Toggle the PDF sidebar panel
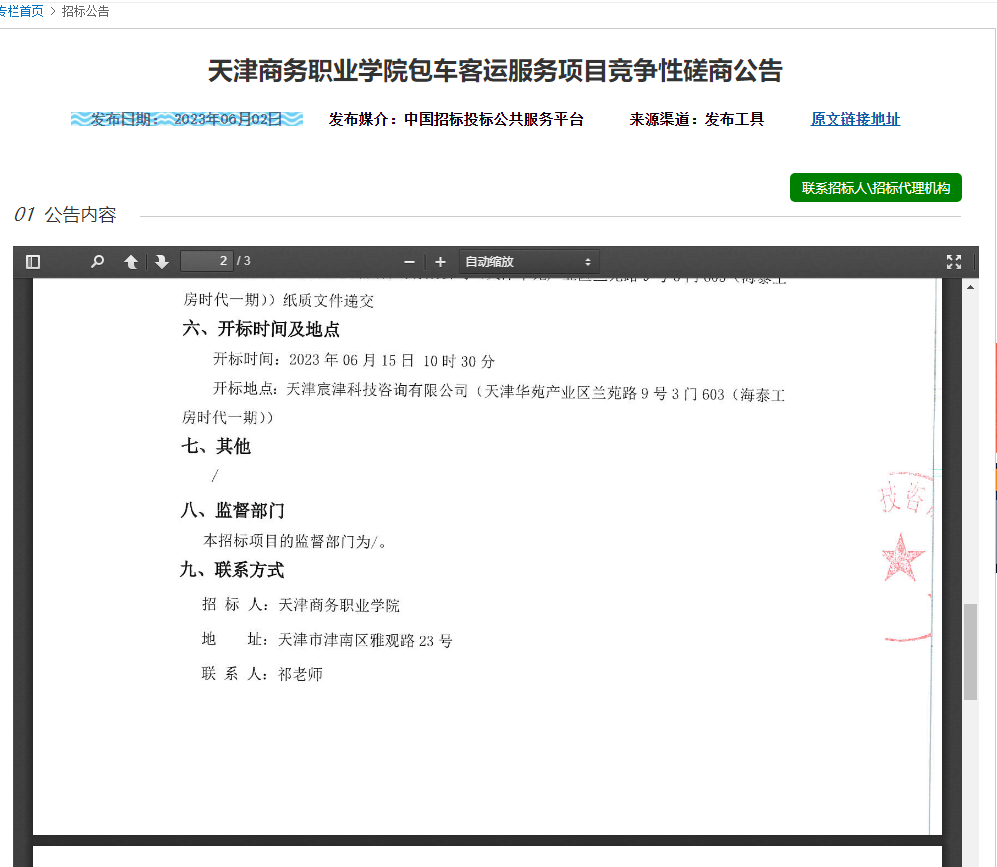The width and height of the screenshot is (997, 867). [33, 262]
